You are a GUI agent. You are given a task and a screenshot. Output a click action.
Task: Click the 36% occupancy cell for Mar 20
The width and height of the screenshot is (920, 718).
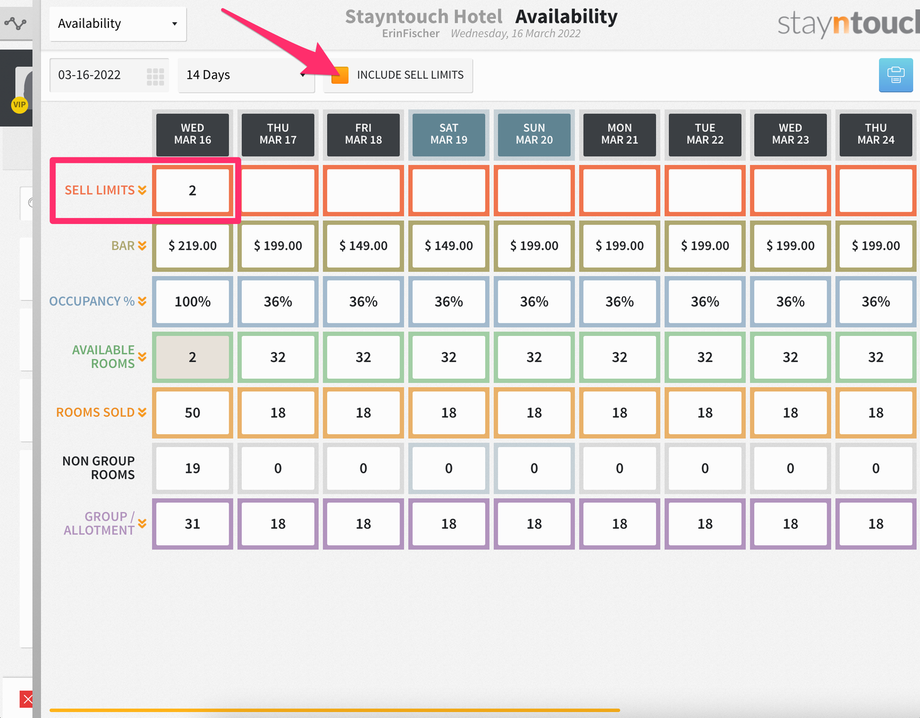coord(534,302)
